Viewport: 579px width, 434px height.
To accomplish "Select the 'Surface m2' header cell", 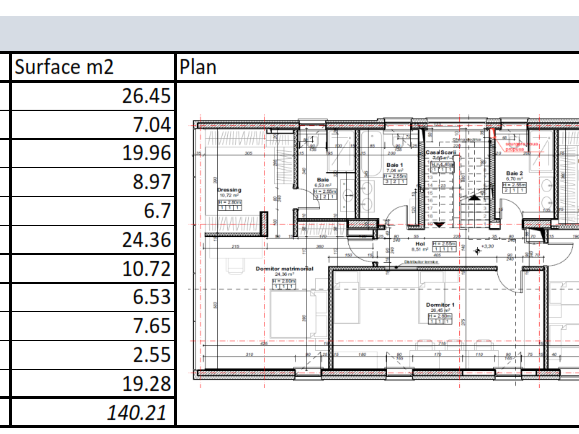I will (93, 67).
